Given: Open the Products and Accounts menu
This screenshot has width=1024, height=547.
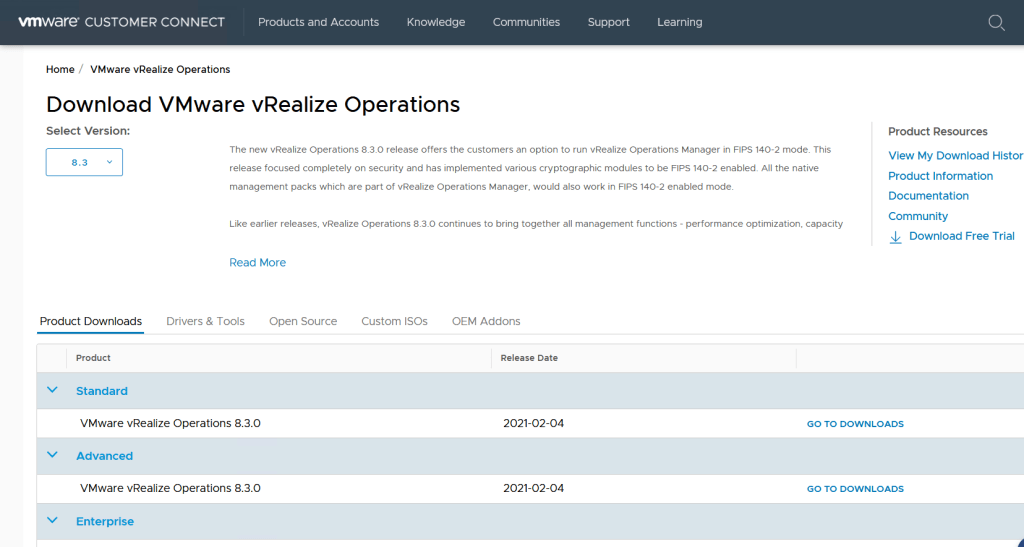Looking at the screenshot, I should pyautogui.click(x=318, y=22).
